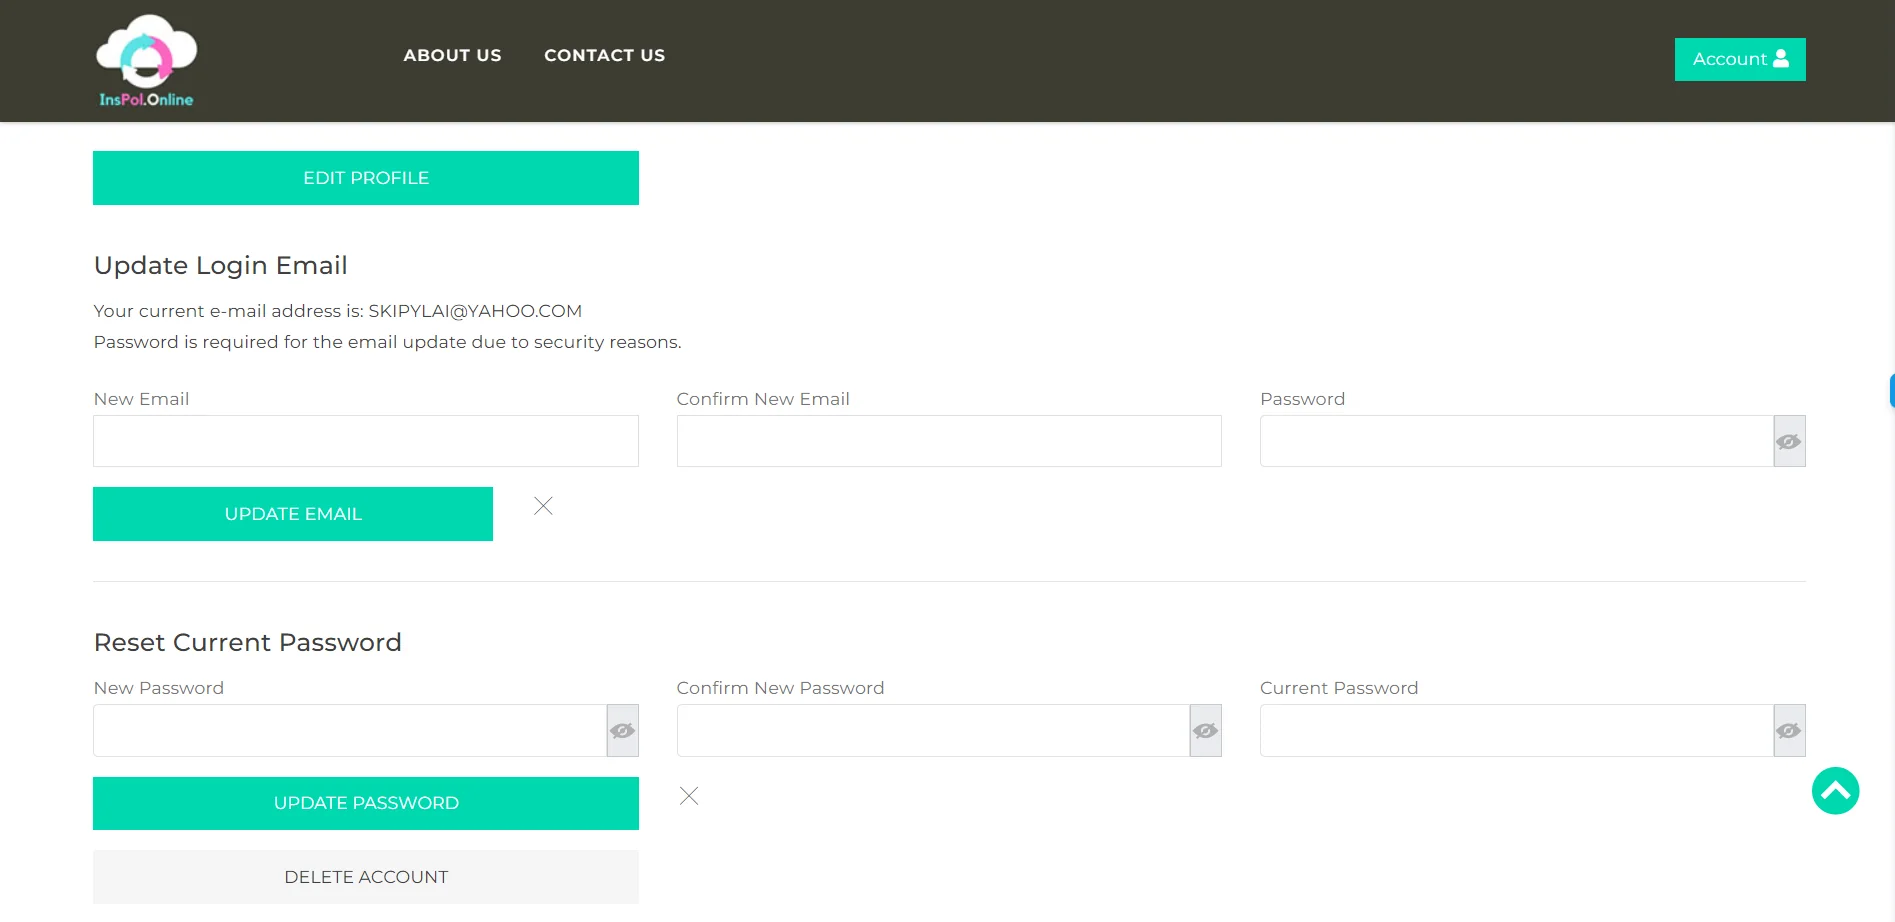Click into the Confirm New Email field
This screenshot has height=922, width=1895.
coord(949,441)
